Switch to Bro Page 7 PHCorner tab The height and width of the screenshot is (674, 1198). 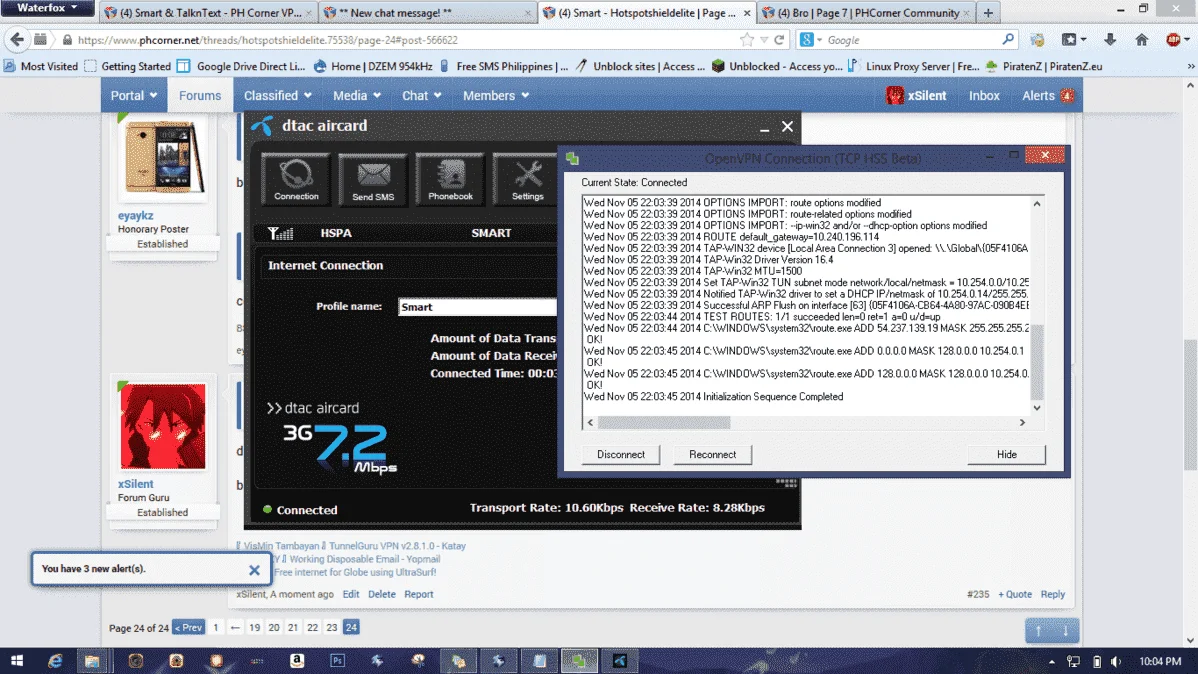[x=867, y=13]
